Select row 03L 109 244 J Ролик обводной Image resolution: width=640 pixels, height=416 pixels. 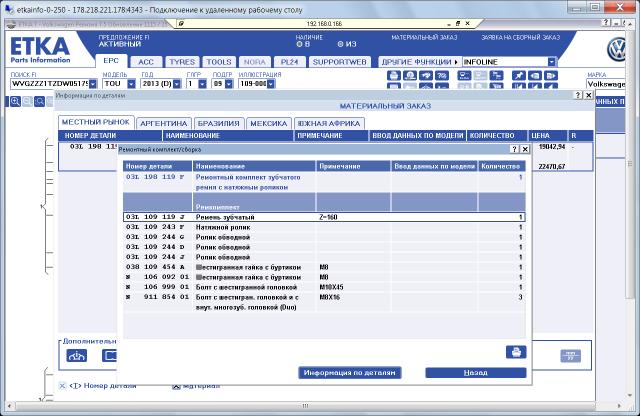[324, 257]
